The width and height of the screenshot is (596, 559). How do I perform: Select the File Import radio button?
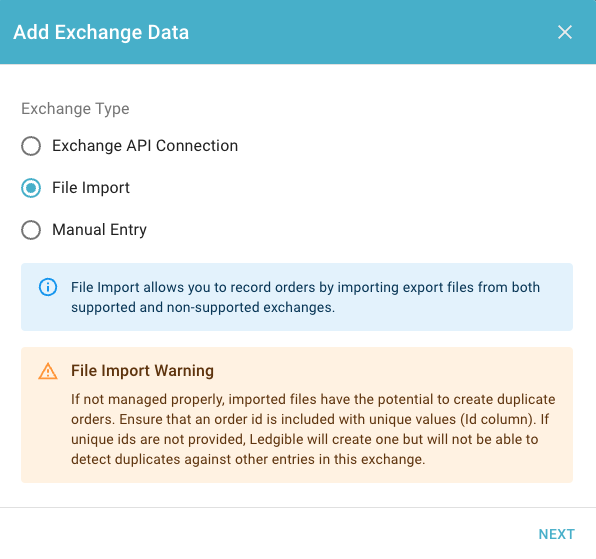[x=31, y=188]
